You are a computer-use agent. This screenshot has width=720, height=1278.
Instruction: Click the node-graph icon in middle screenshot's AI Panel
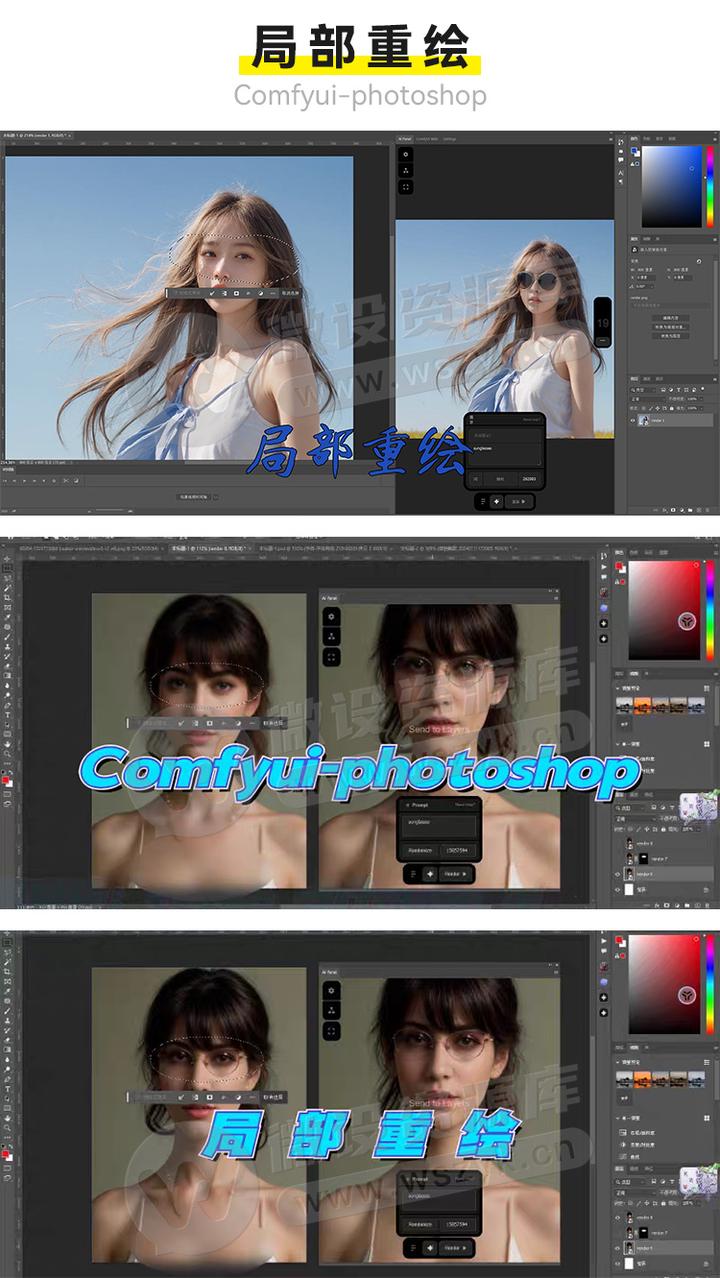point(331,637)
